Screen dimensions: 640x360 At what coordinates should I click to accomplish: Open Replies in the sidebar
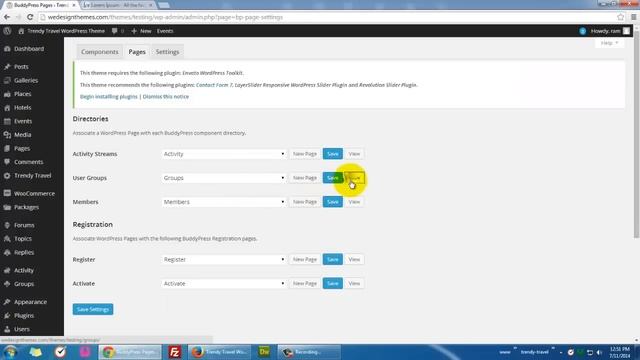[x=24, y=253]
